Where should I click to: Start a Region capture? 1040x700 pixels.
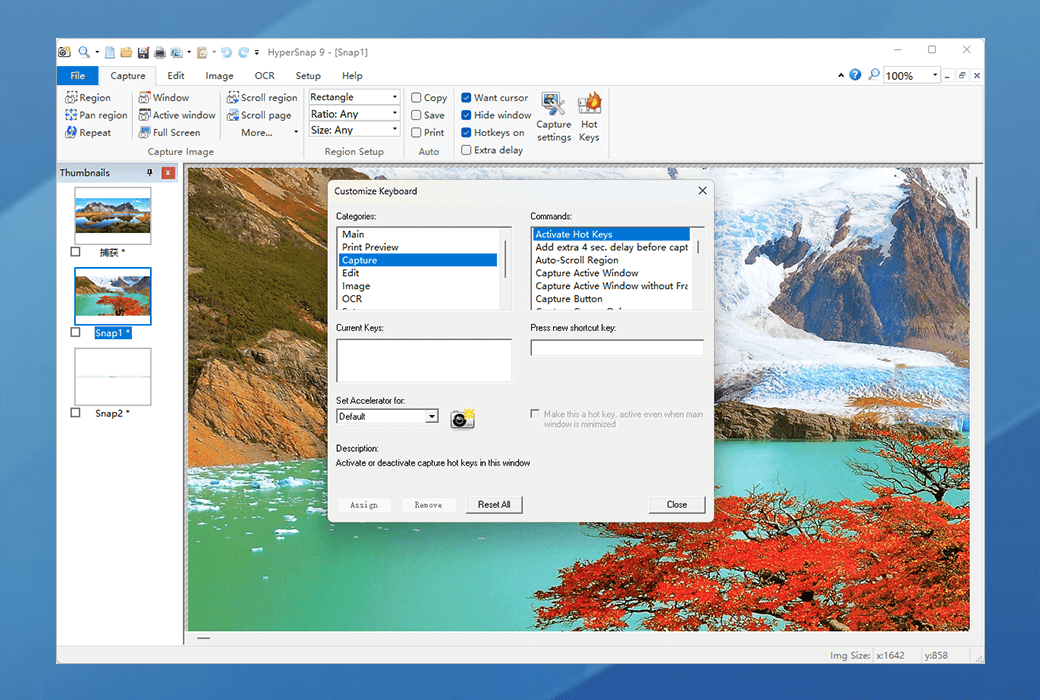click(88, 98)
